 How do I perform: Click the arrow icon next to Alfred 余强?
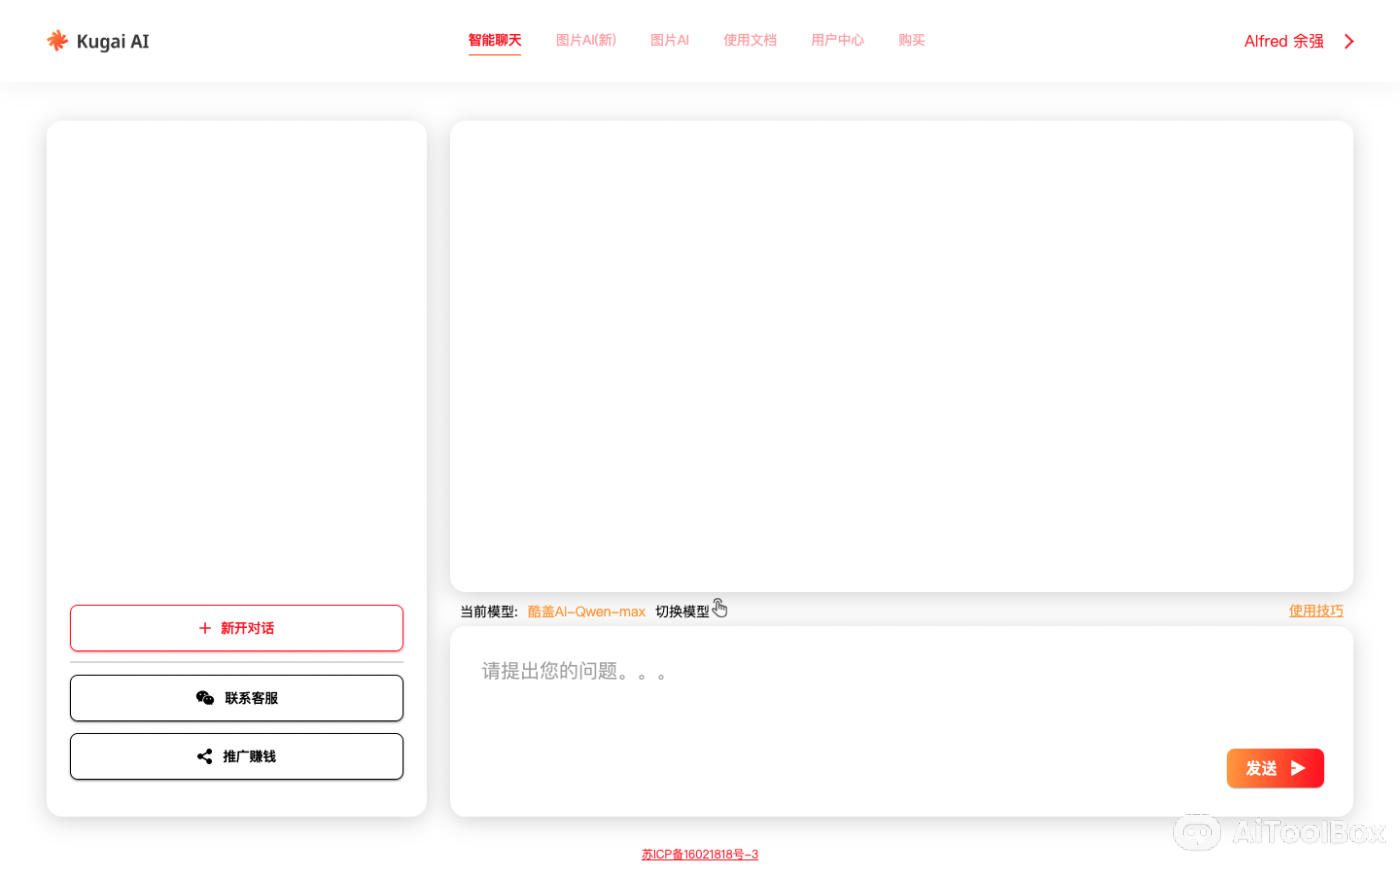click(1348, 41)
